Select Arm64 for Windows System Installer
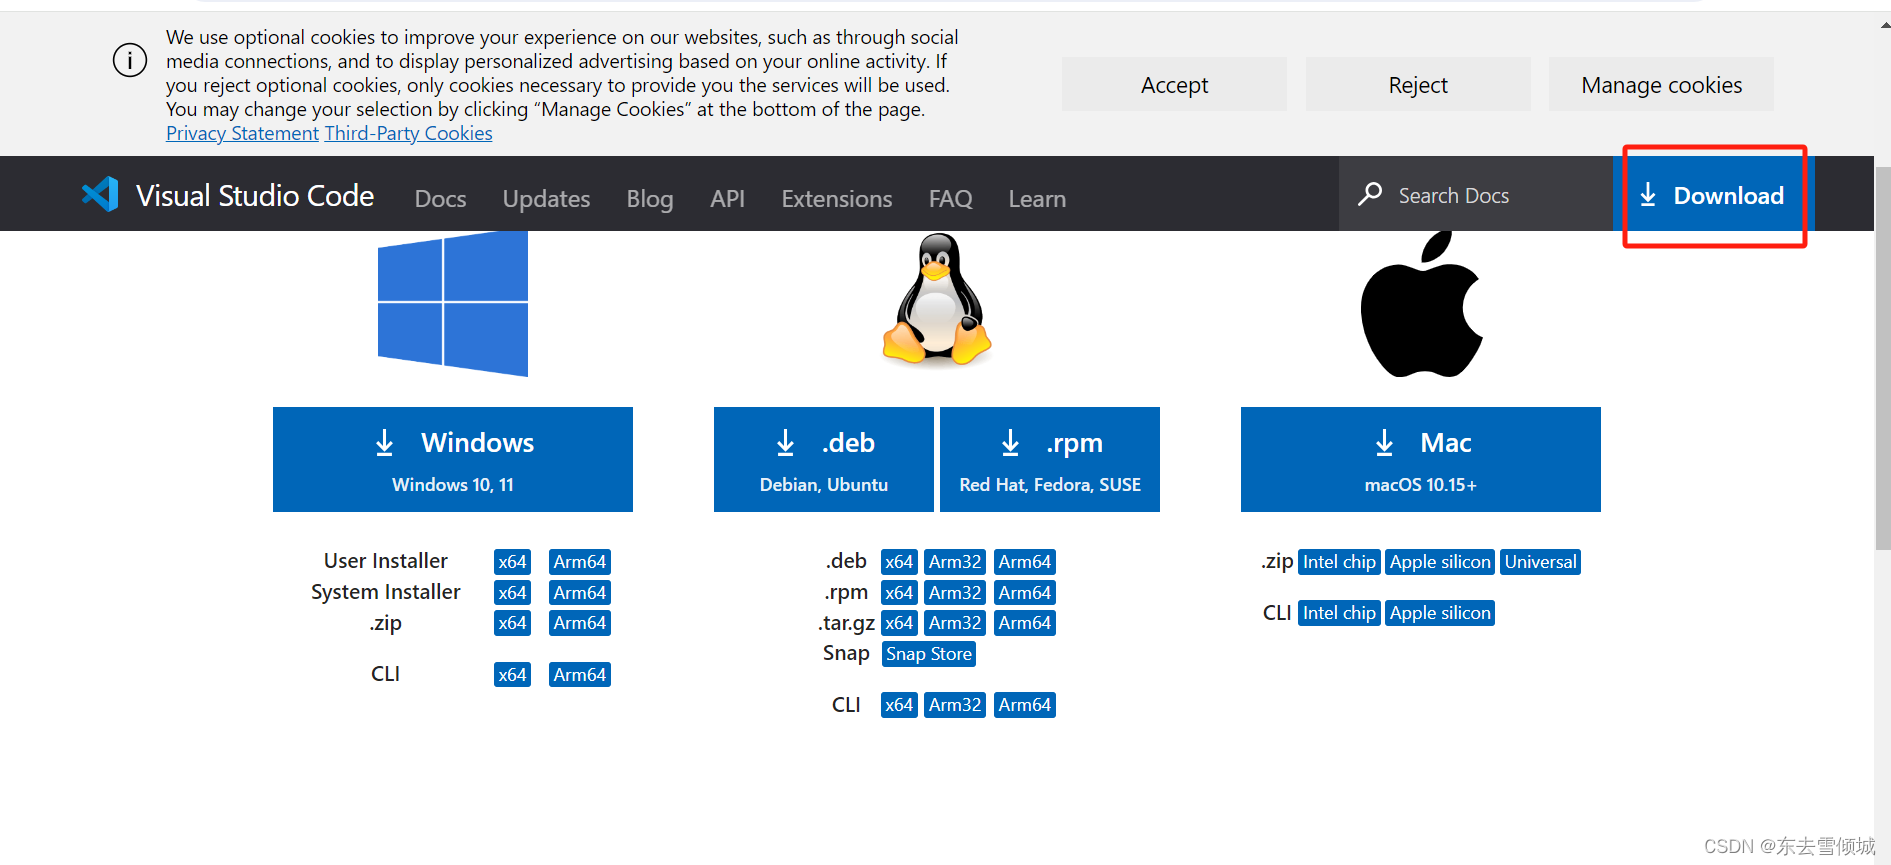Viewport: 1891px width, 865px height. [x=580, y=593]
